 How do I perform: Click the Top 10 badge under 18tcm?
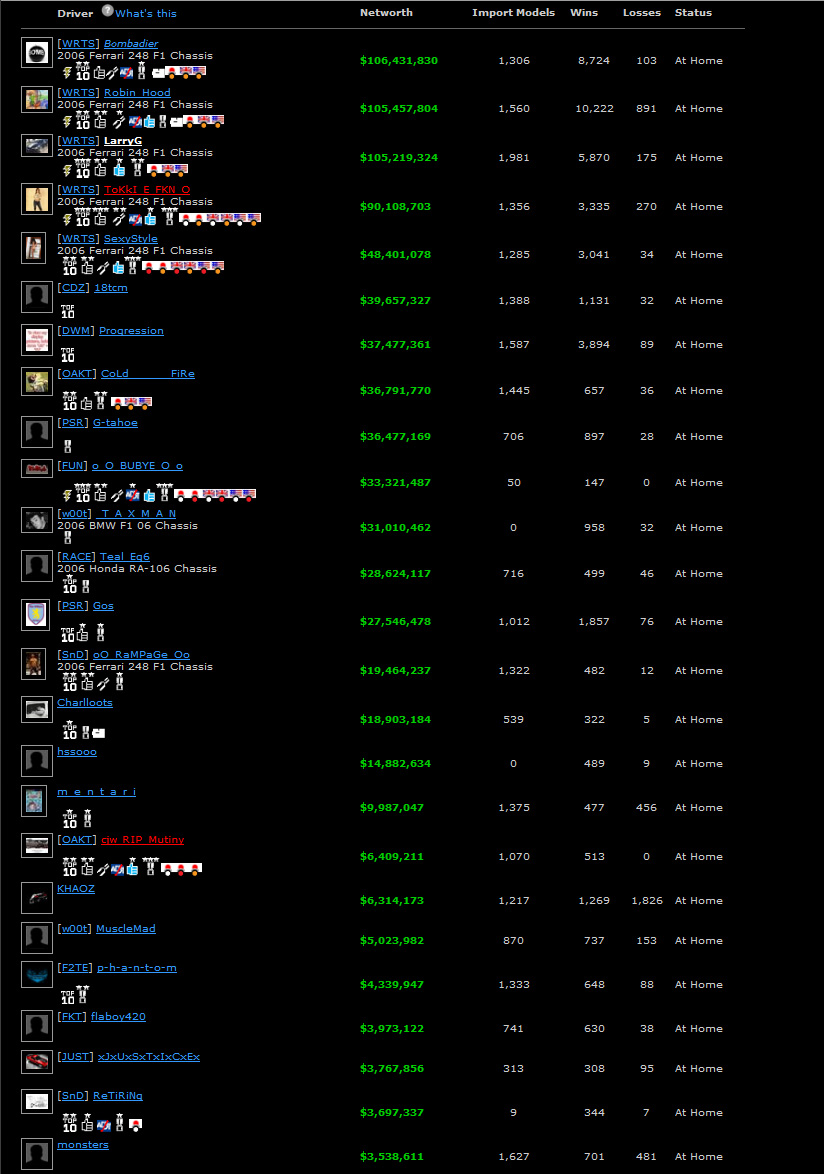click(x=68, y=312)
